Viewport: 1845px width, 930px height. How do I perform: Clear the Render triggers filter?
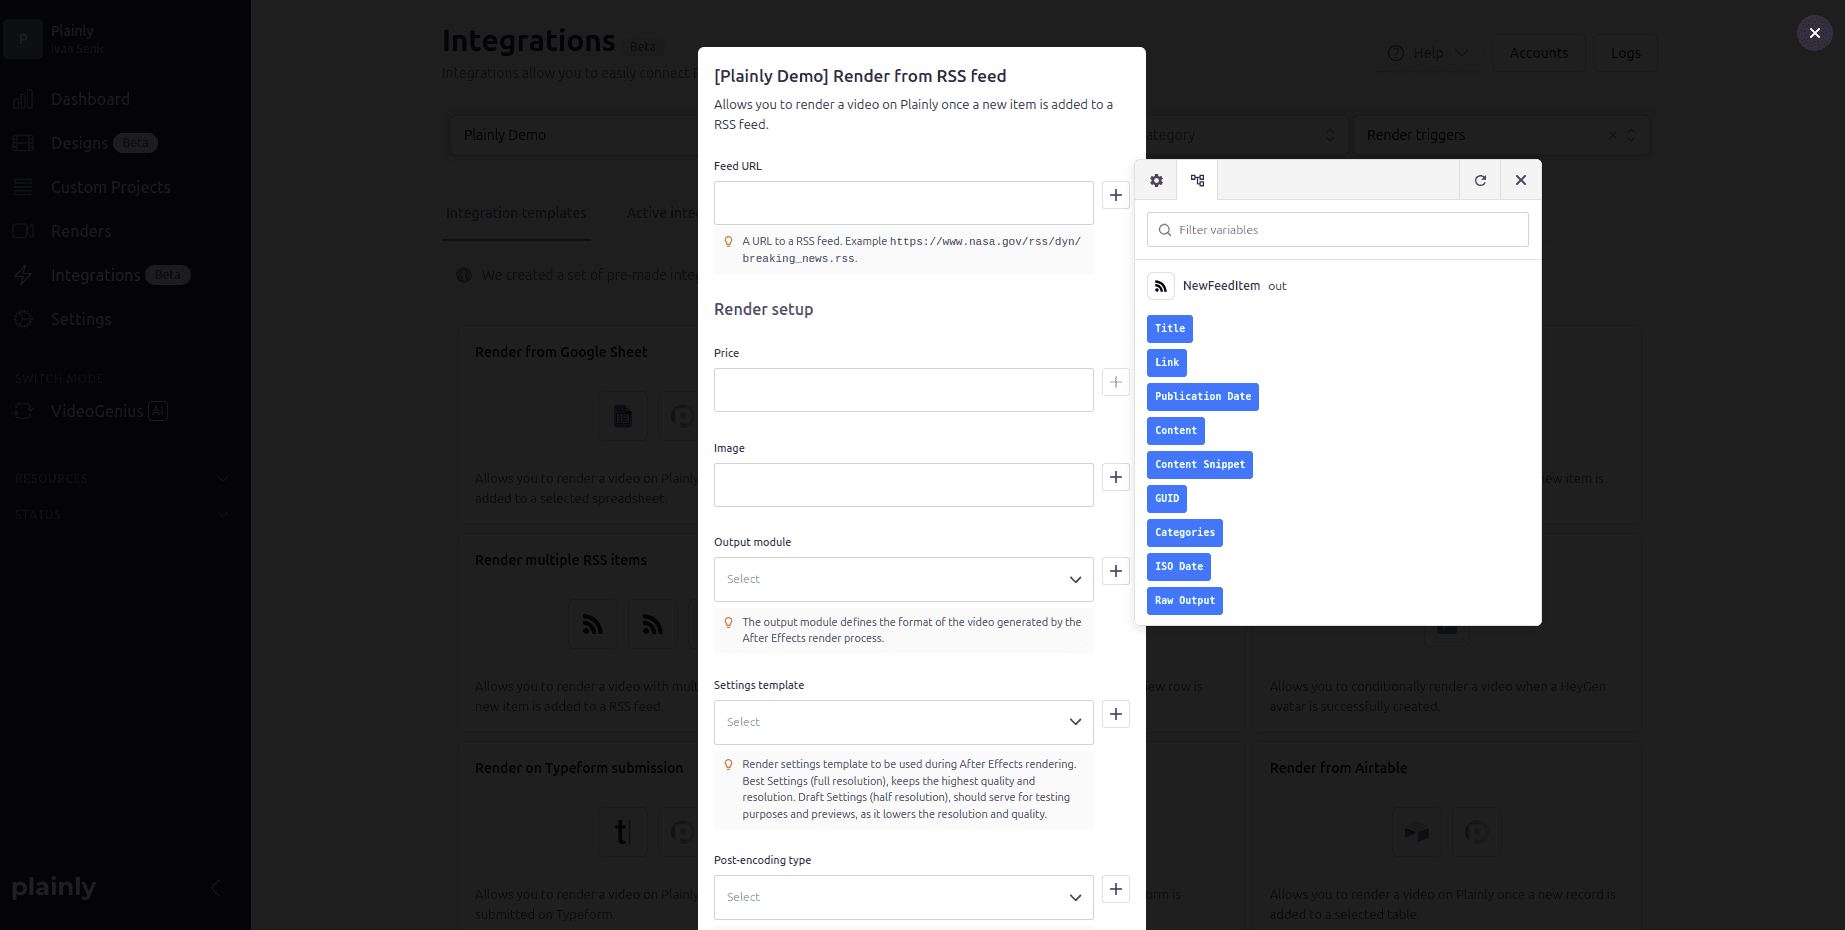point(1612,135)
